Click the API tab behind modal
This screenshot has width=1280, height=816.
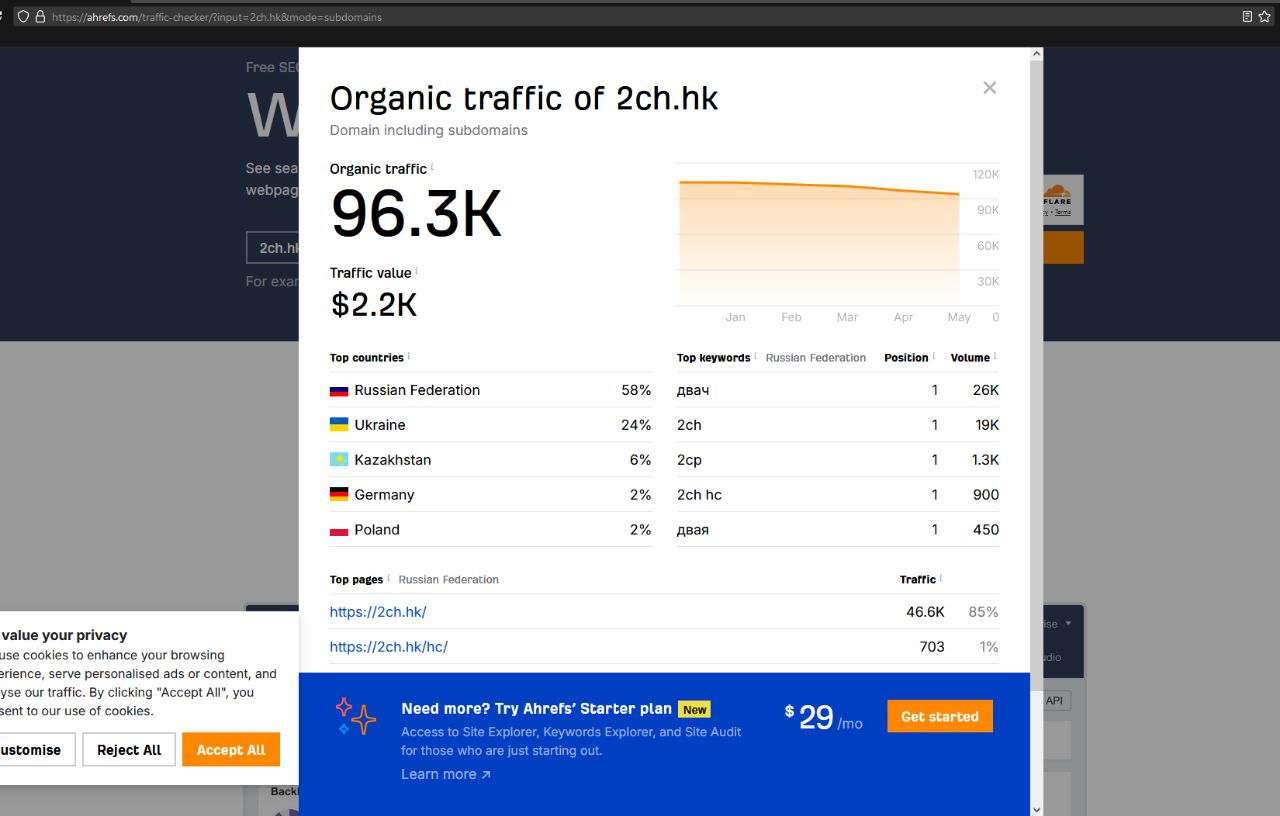[1054, 701]
